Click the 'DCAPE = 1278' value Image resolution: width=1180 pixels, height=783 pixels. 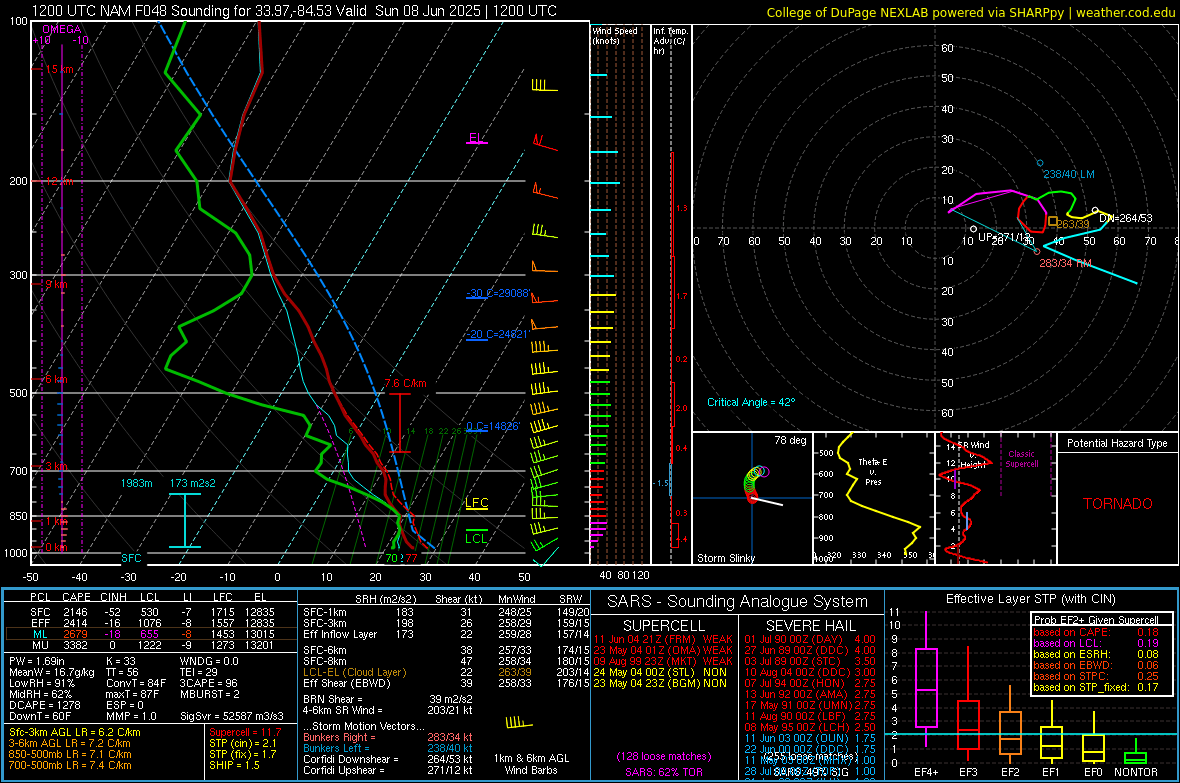(44, 705)
